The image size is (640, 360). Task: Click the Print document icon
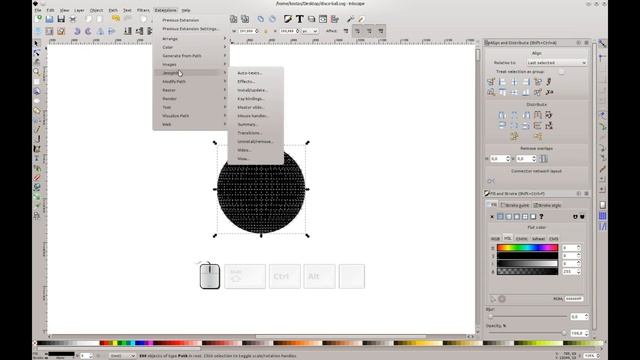tap(73, 19)
